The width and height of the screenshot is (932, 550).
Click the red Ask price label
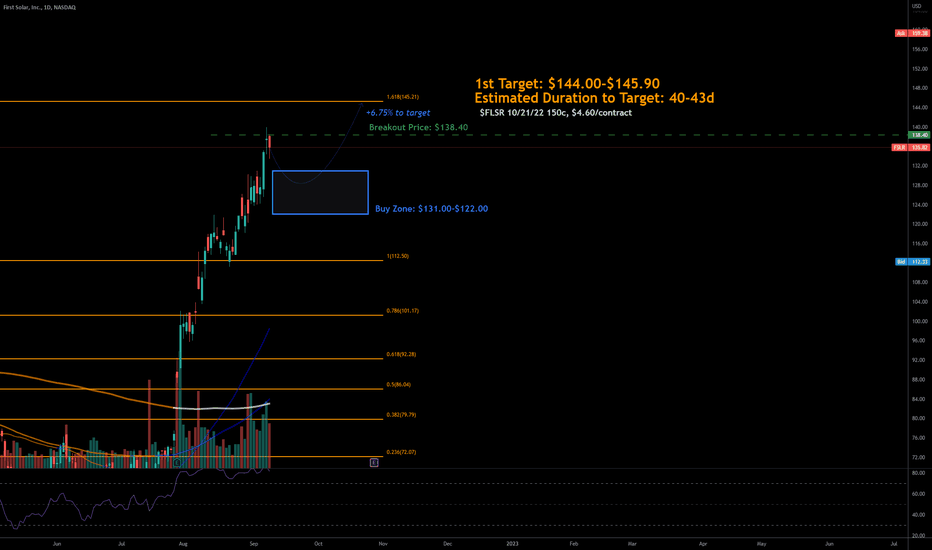[x=912, y=33]
